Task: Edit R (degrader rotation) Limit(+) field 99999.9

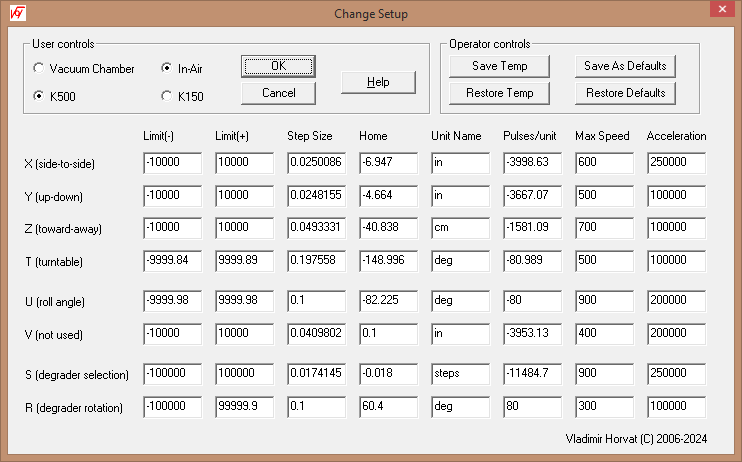Action: click(x=245, y=407)
